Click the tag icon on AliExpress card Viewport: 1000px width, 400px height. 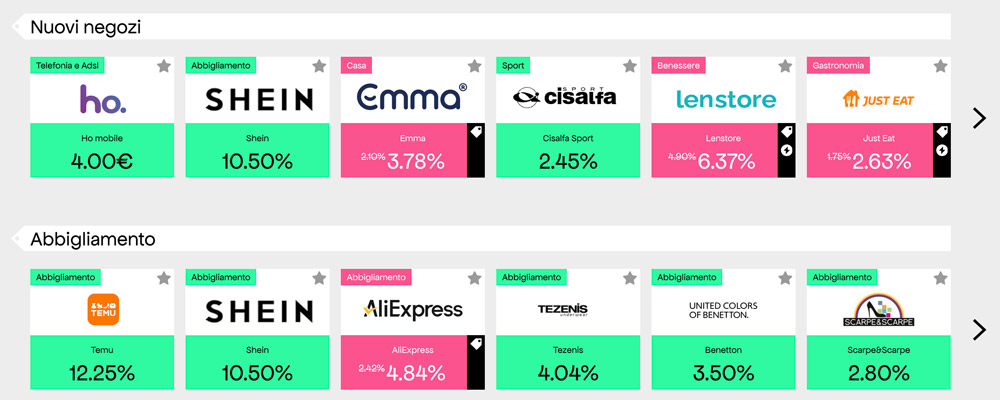475,343
